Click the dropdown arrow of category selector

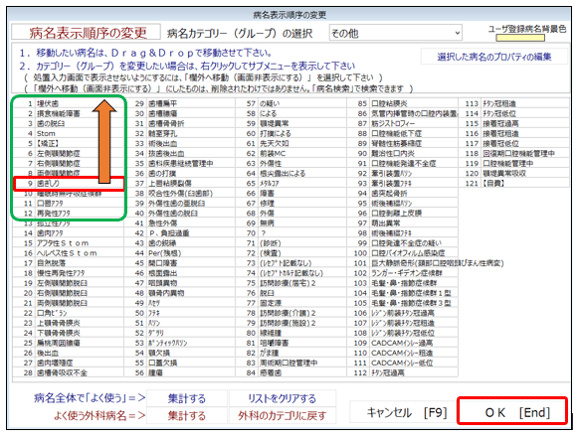(457, 33)
